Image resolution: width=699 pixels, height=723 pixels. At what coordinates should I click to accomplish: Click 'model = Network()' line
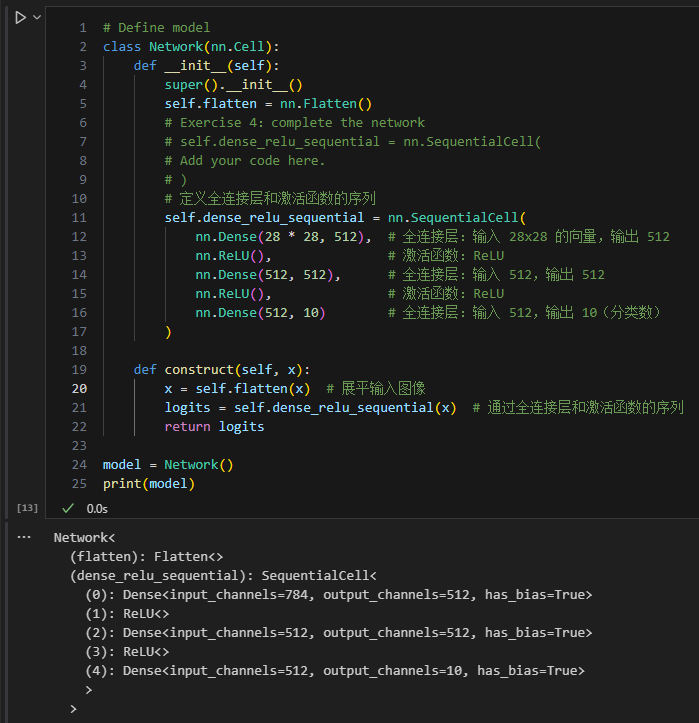click(168, 464)
